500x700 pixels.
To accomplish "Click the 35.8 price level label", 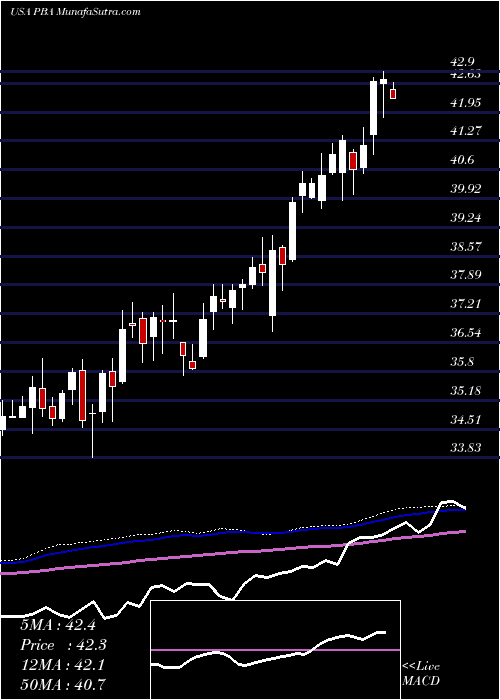I will pos(463,362).
